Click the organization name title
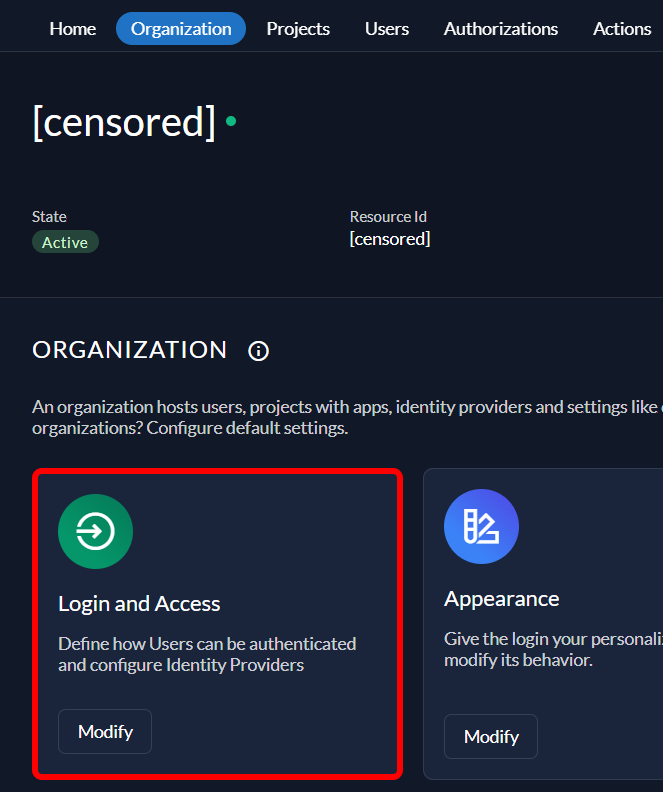The width and height of the screenshot is (663, 792). [x=124, y=122]
